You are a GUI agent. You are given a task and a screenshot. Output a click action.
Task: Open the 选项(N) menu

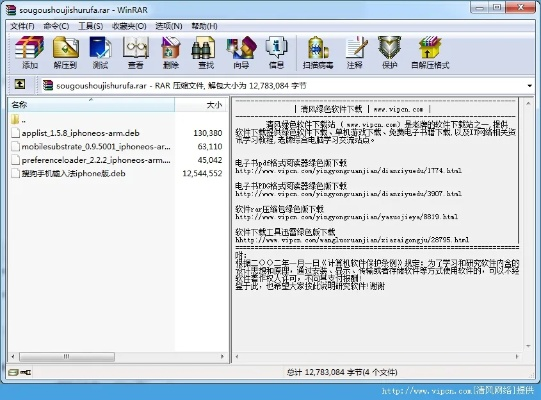(169, 26)
